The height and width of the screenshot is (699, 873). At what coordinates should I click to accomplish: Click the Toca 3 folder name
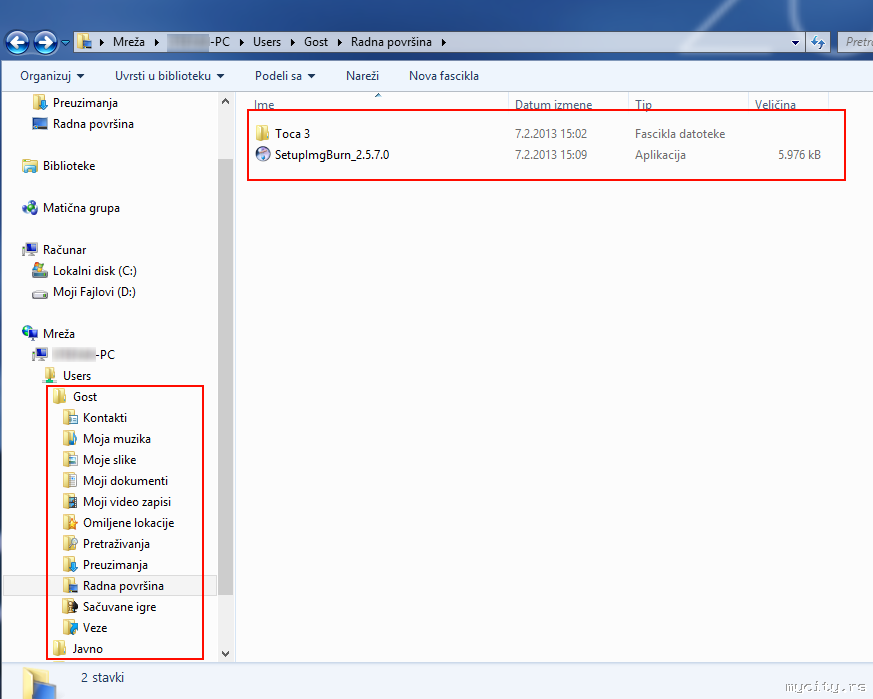(292, 134)
